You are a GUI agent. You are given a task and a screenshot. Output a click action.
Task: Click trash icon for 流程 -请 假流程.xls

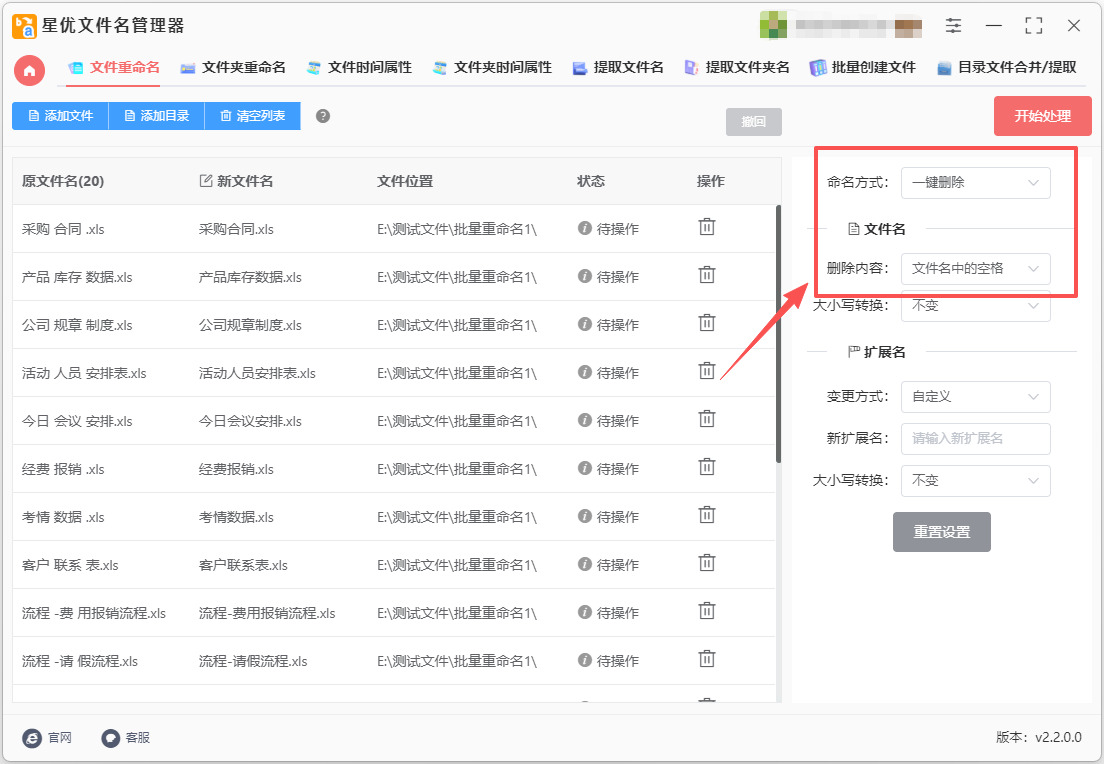pos(706,658)
